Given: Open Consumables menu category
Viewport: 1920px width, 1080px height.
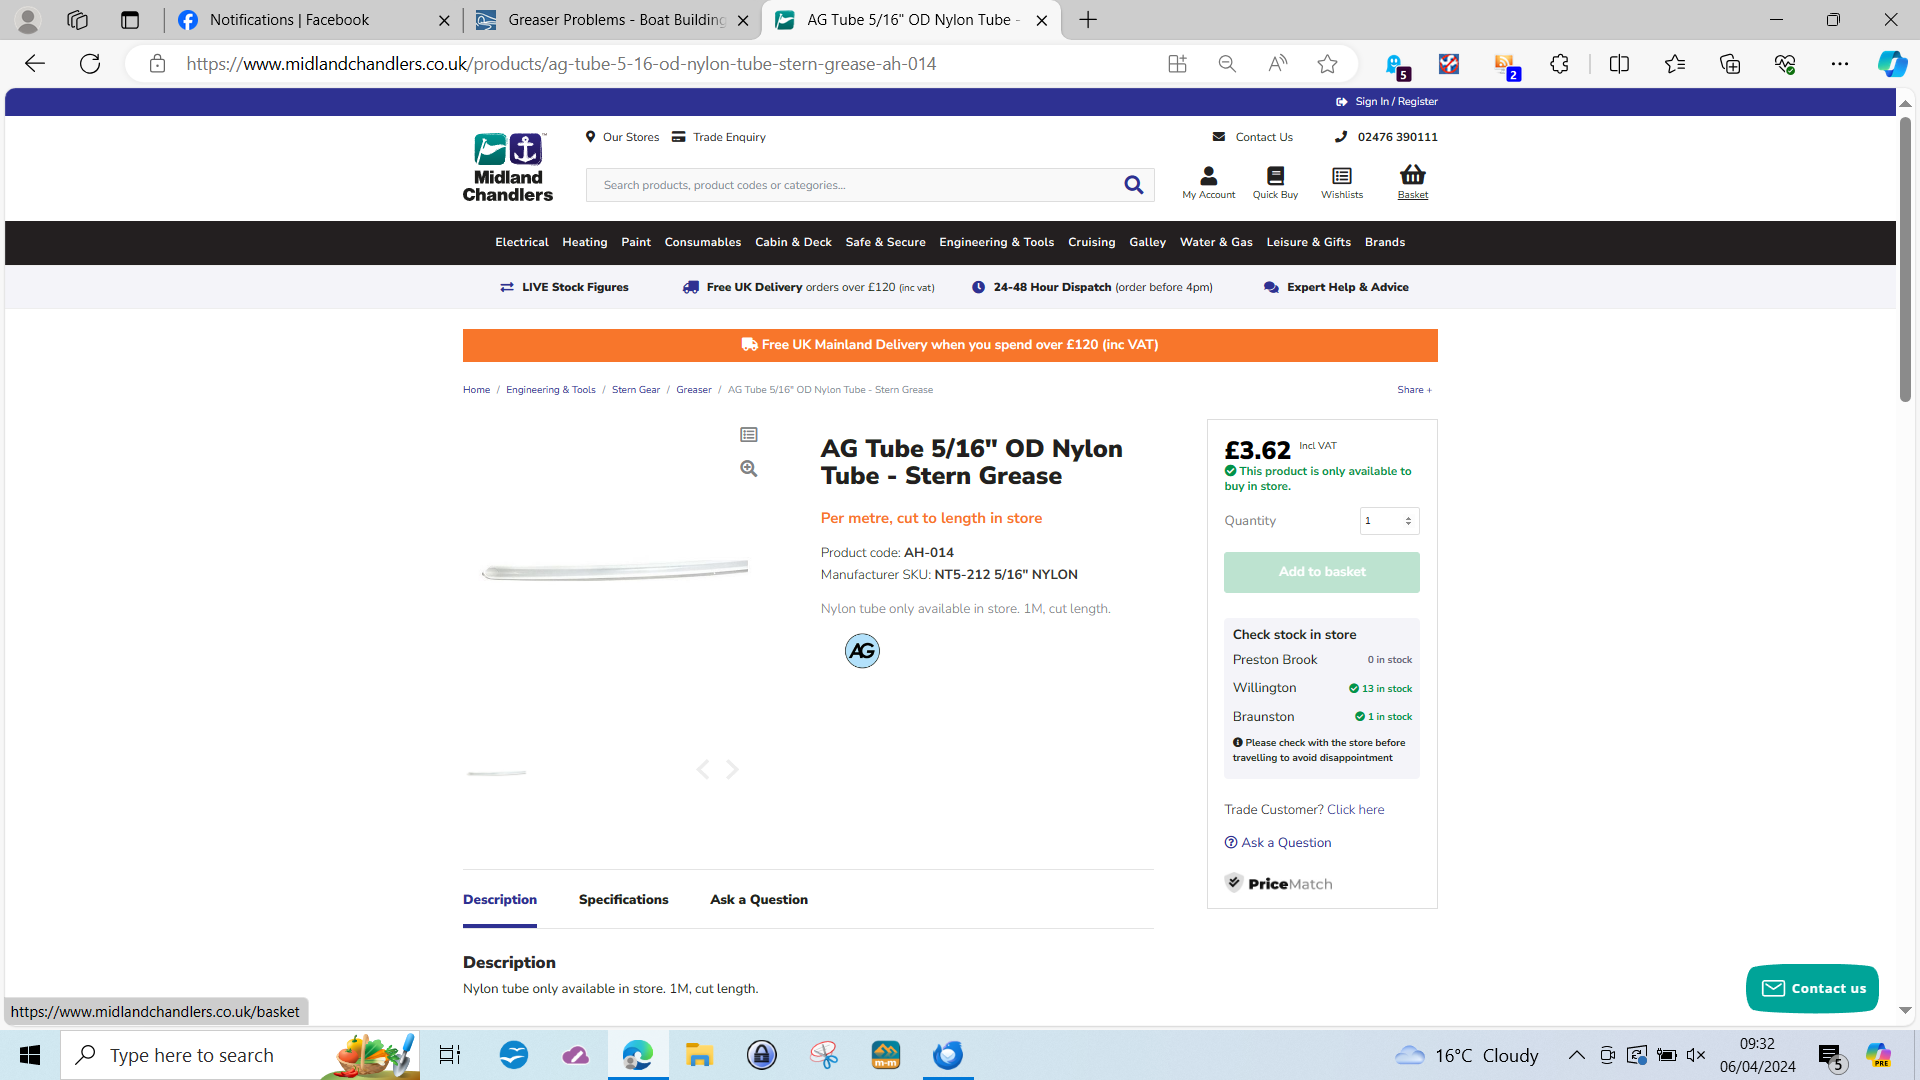Looking at the screenshot, I should (x=703, y=243).
